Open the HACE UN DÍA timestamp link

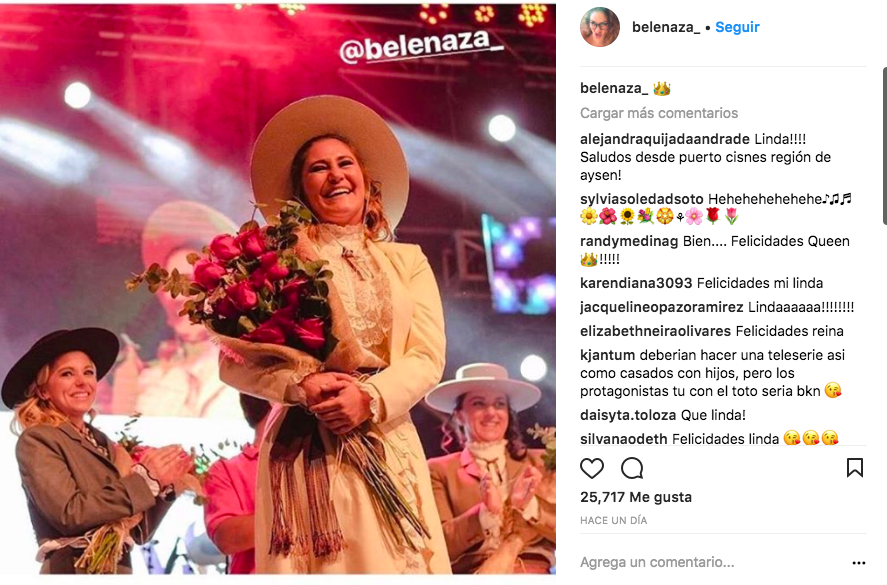pyautogui.click(x=613, y=521)
